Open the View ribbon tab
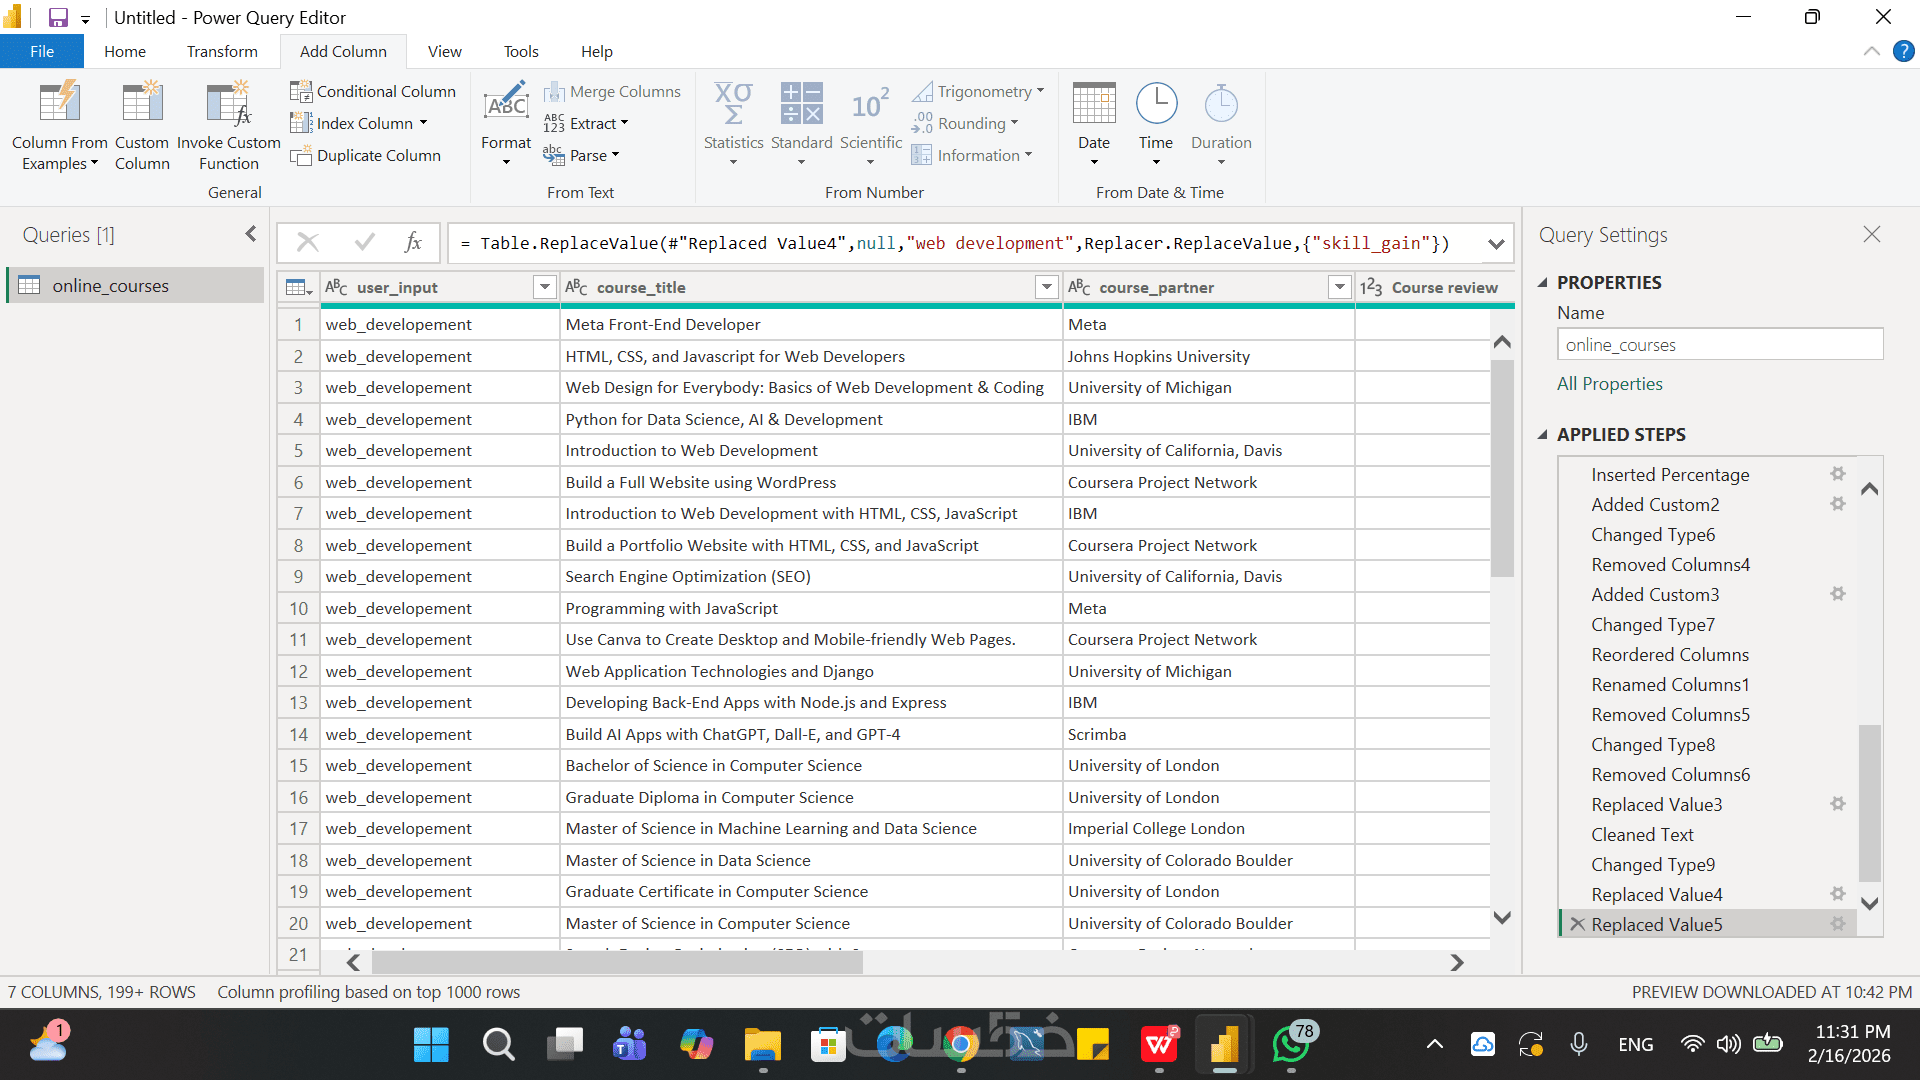The height and width of the screenshot is (1080, 1920). (x=444, y=51)
